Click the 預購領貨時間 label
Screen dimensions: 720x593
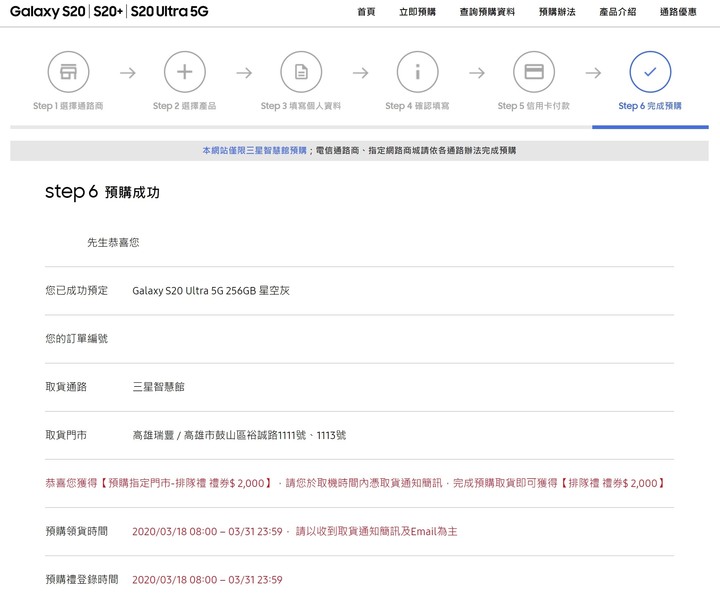[76, 531]
